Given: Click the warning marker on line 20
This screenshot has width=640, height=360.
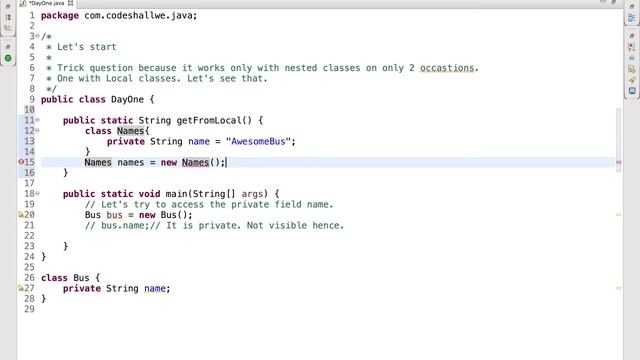Looking at the screenshot, I should tap(21, 215).
